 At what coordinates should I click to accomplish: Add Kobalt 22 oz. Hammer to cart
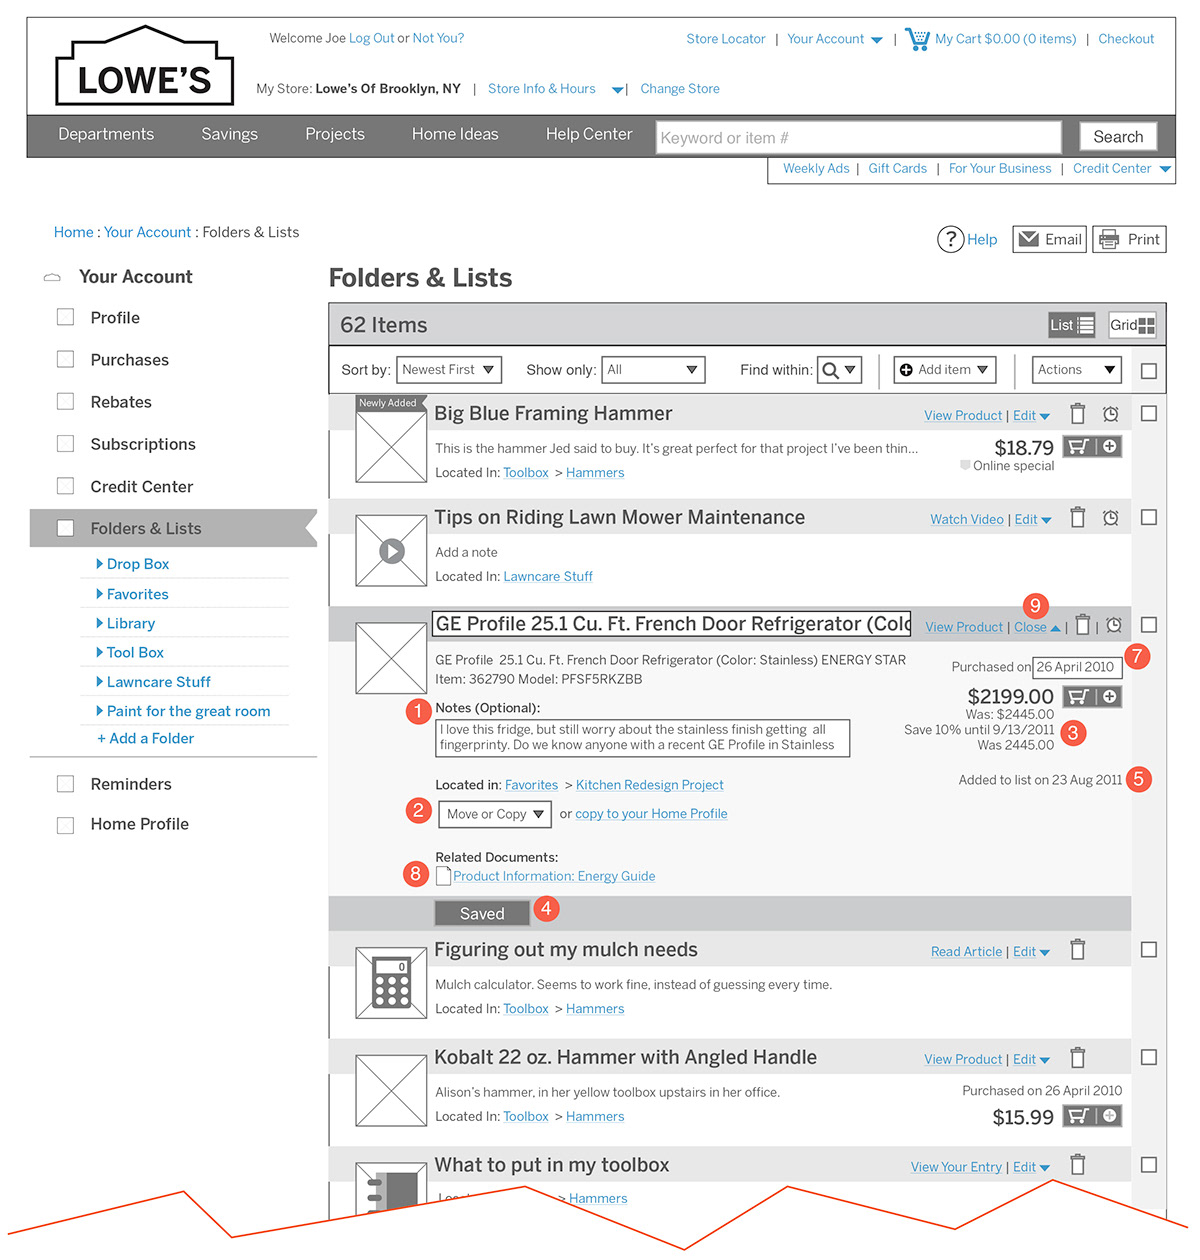[1092, 1116]
